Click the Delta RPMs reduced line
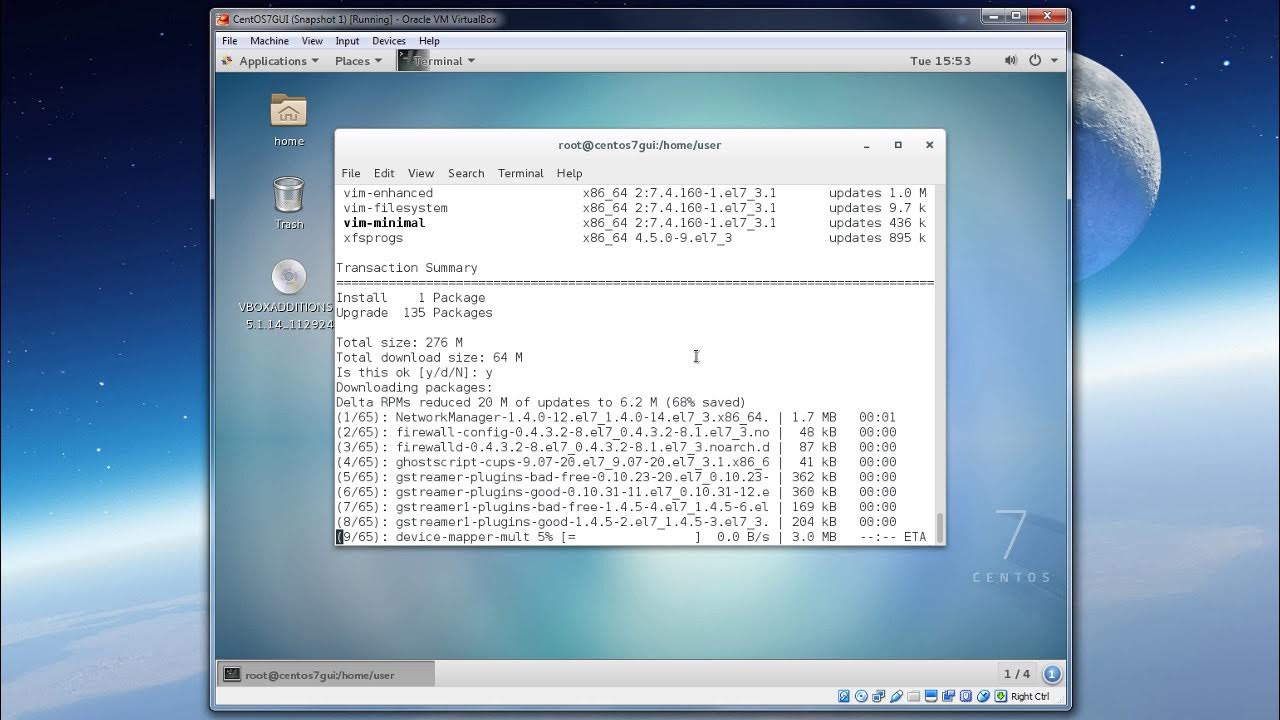This screenshot has height=720, width=1280. point(541,402)
